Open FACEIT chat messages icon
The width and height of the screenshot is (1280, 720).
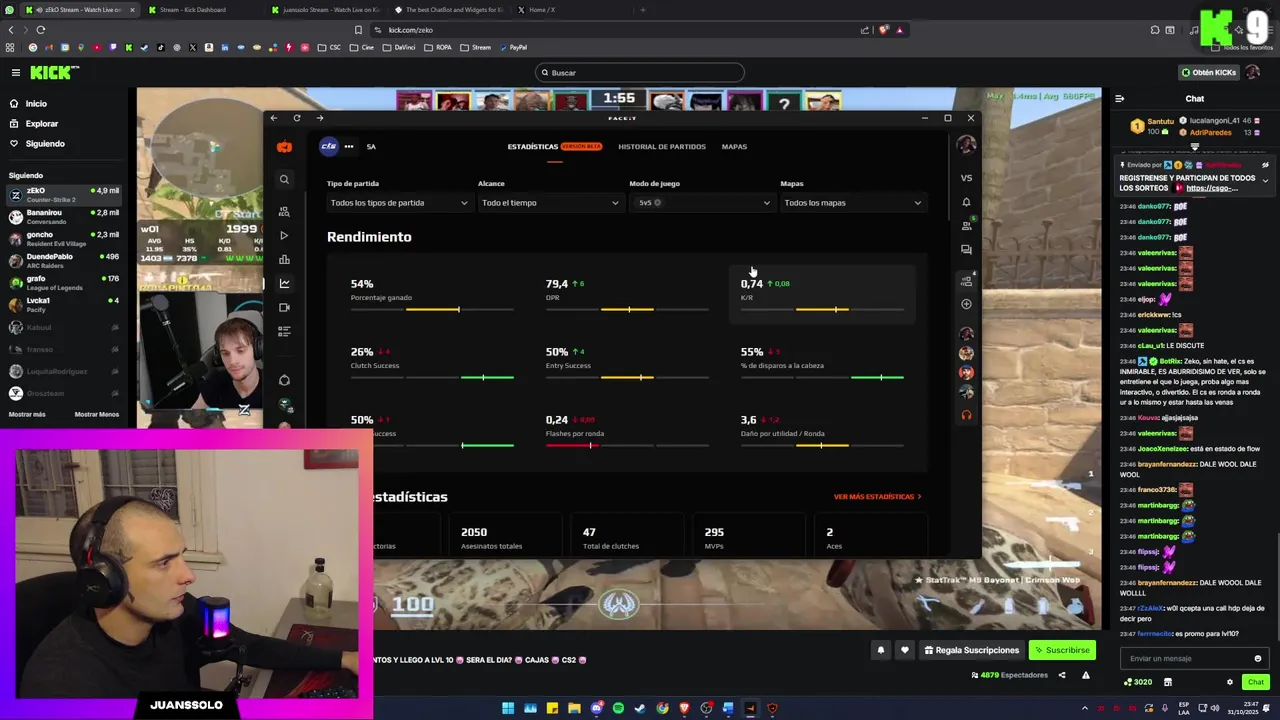tap(966, 250)
